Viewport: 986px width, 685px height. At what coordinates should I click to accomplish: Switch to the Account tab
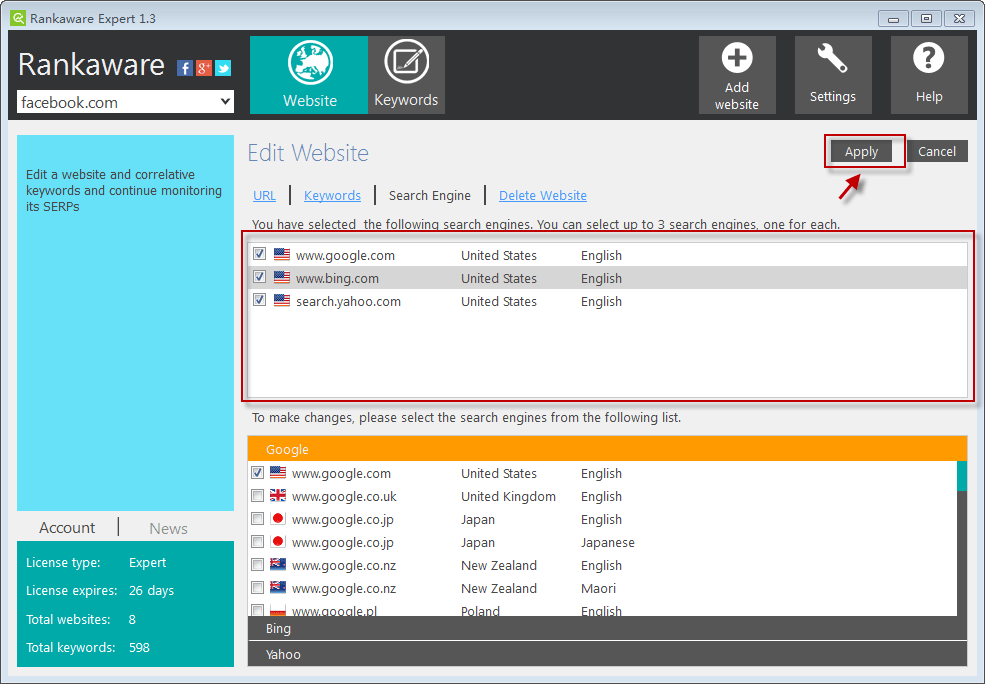(x=67, y=528)
